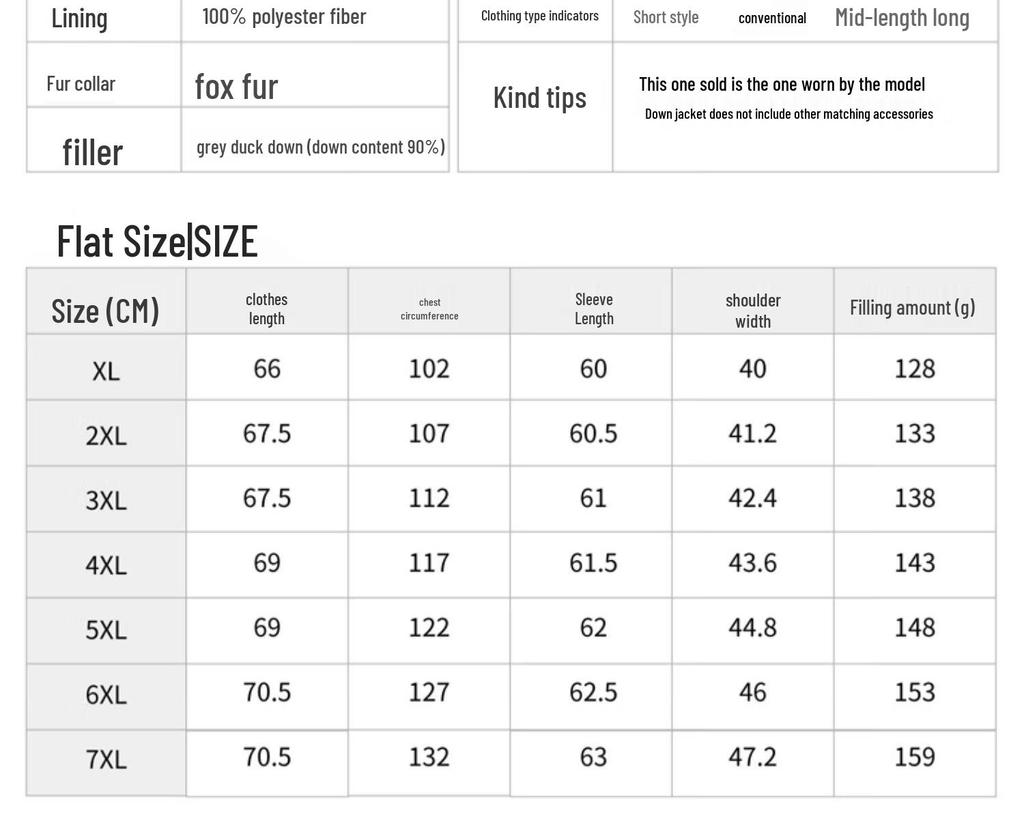This screenshot has height=828, width=1024.
Task: Click the 4XL chest circumference value 117
Action: coord(429,563)
